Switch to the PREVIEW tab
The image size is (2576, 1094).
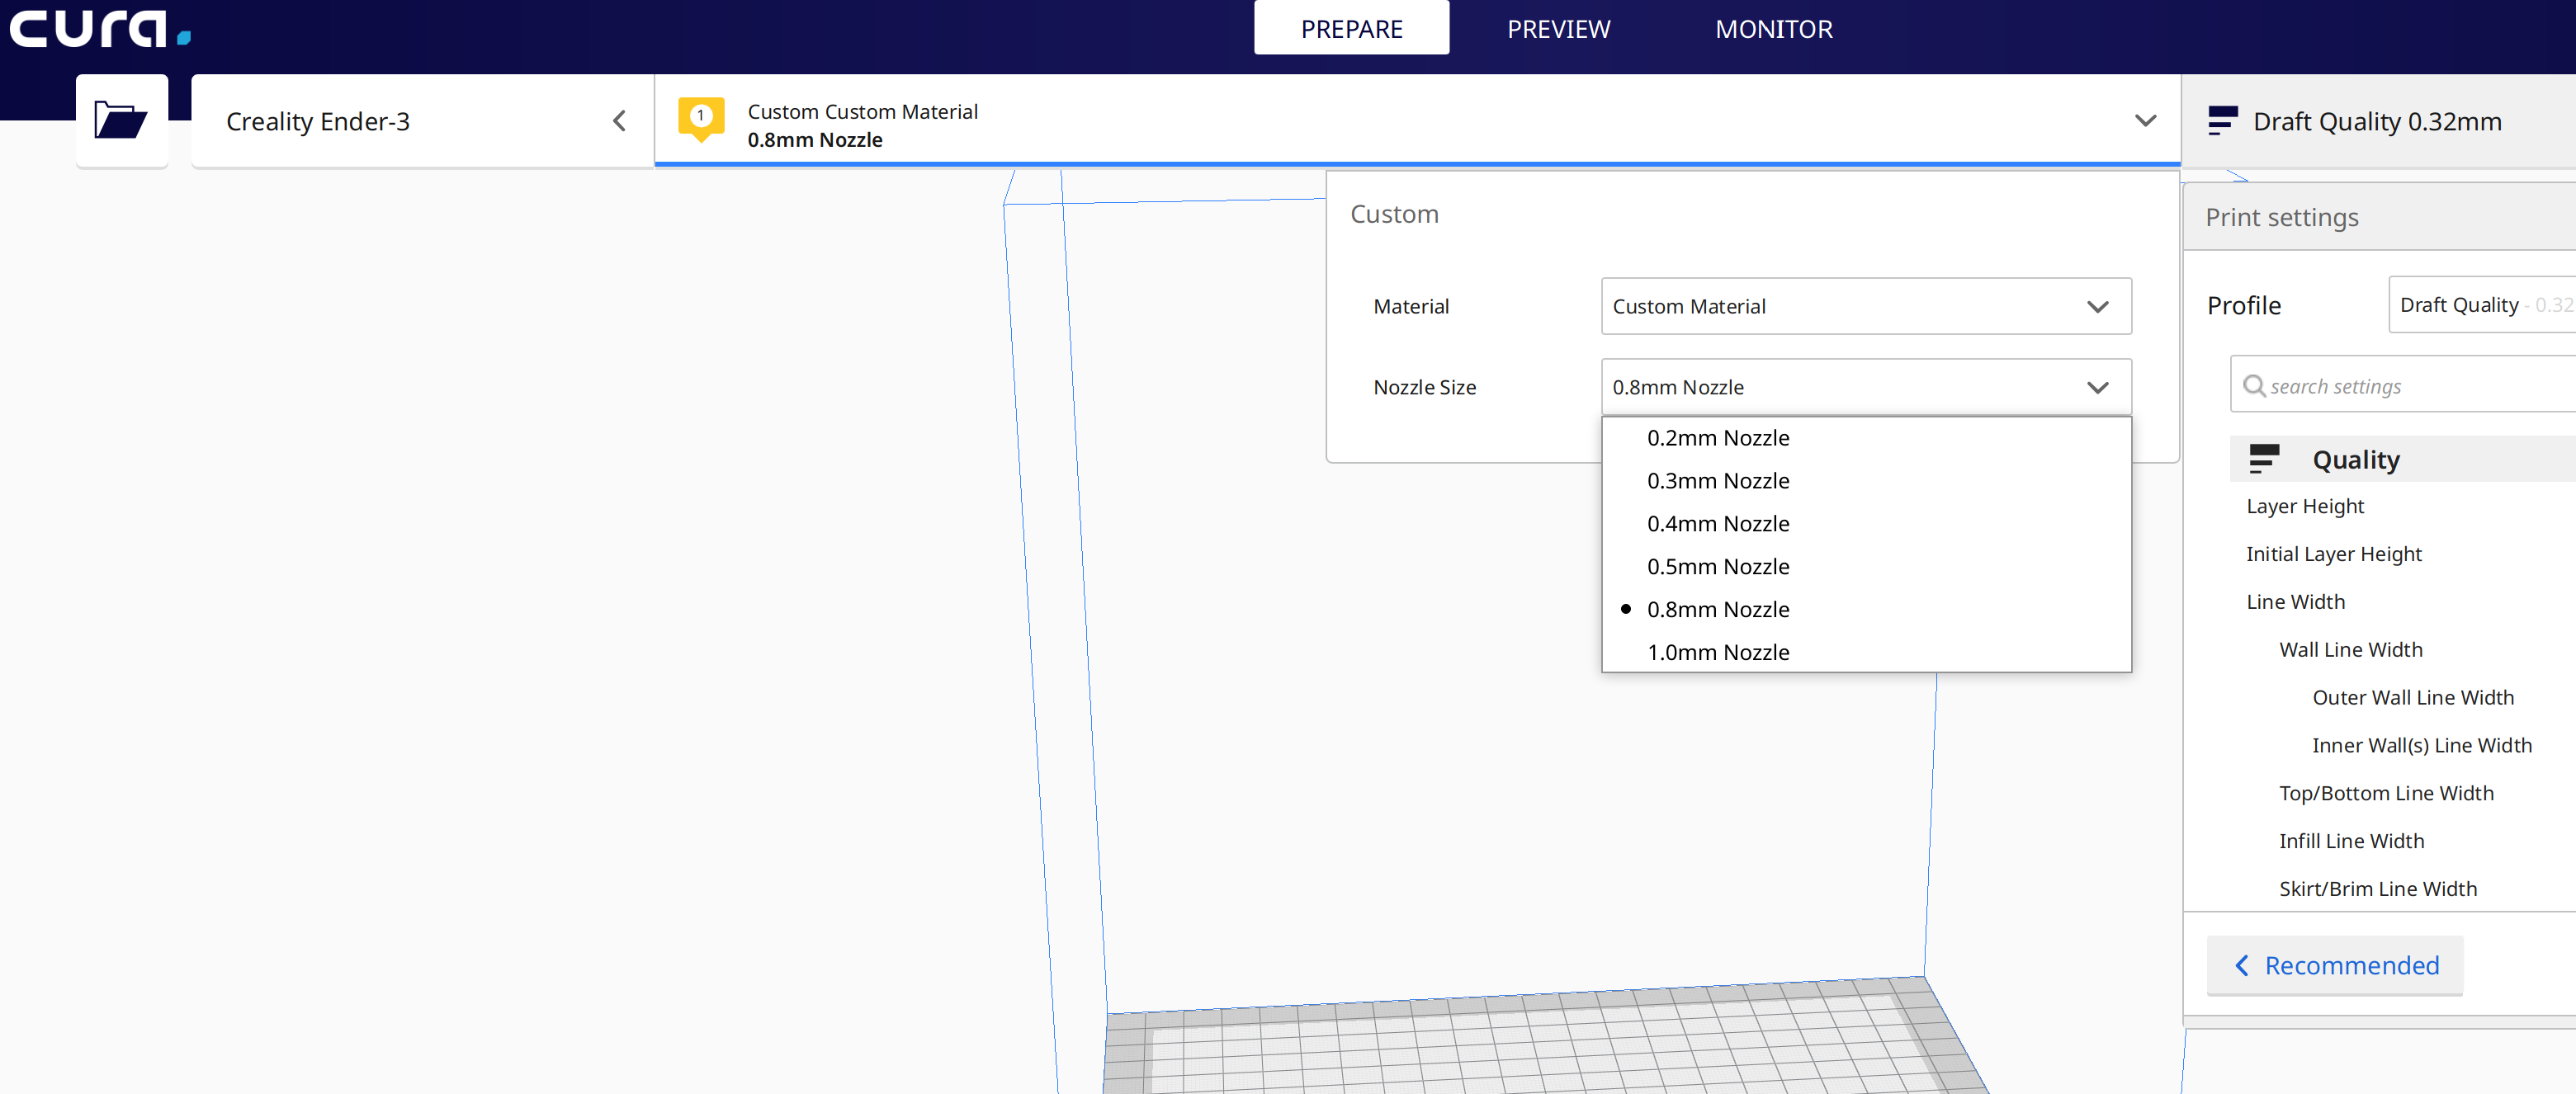1557,28
